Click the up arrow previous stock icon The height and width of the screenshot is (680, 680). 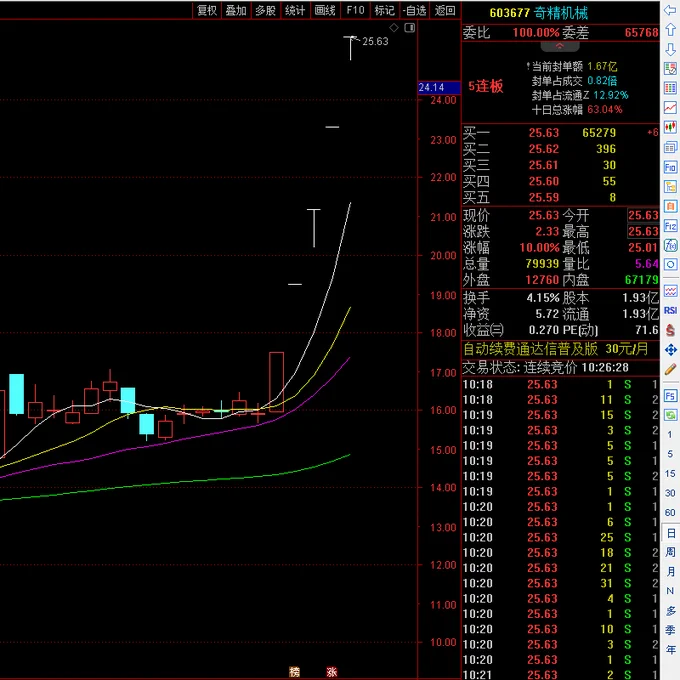point(670,30)
